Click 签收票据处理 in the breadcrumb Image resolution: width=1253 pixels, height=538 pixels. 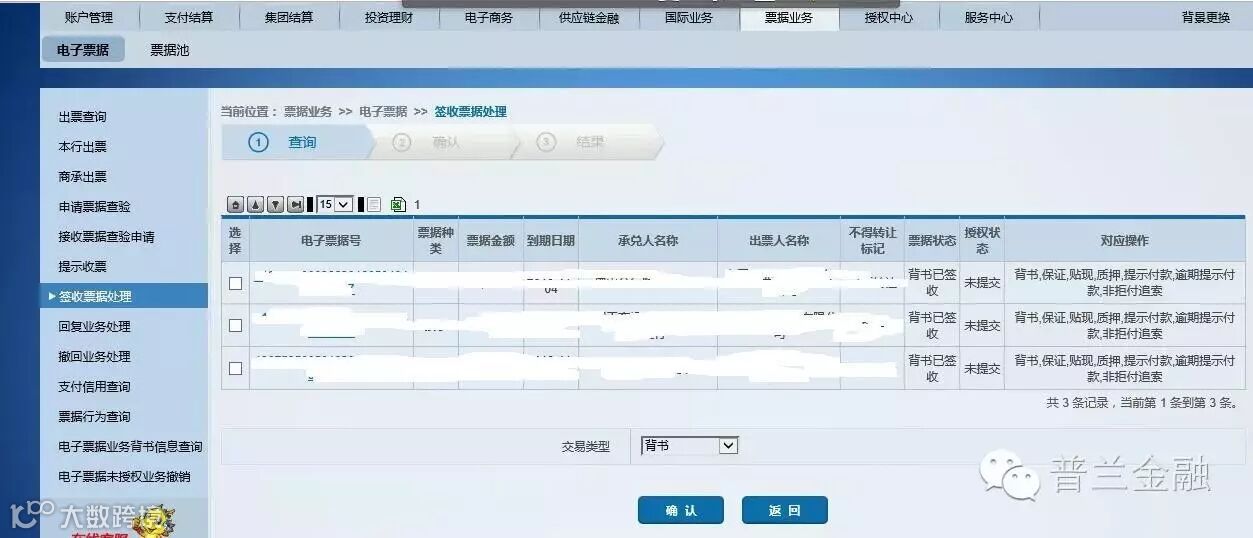470,112
